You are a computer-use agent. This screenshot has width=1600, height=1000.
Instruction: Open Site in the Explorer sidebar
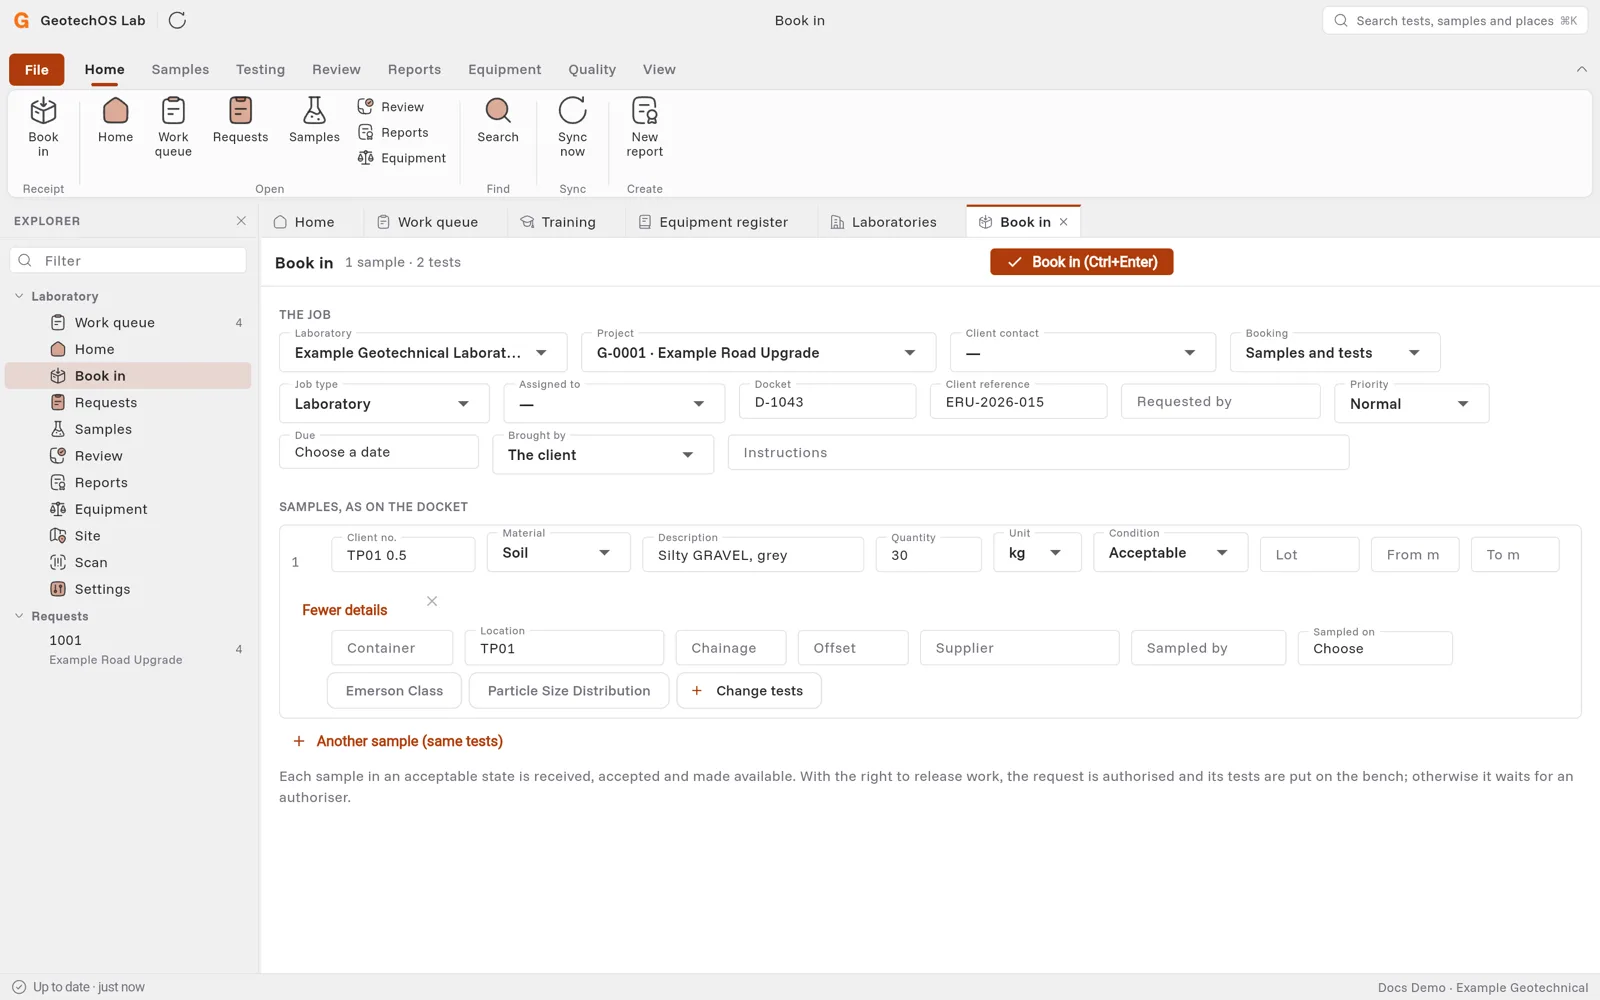coord(128,536)
